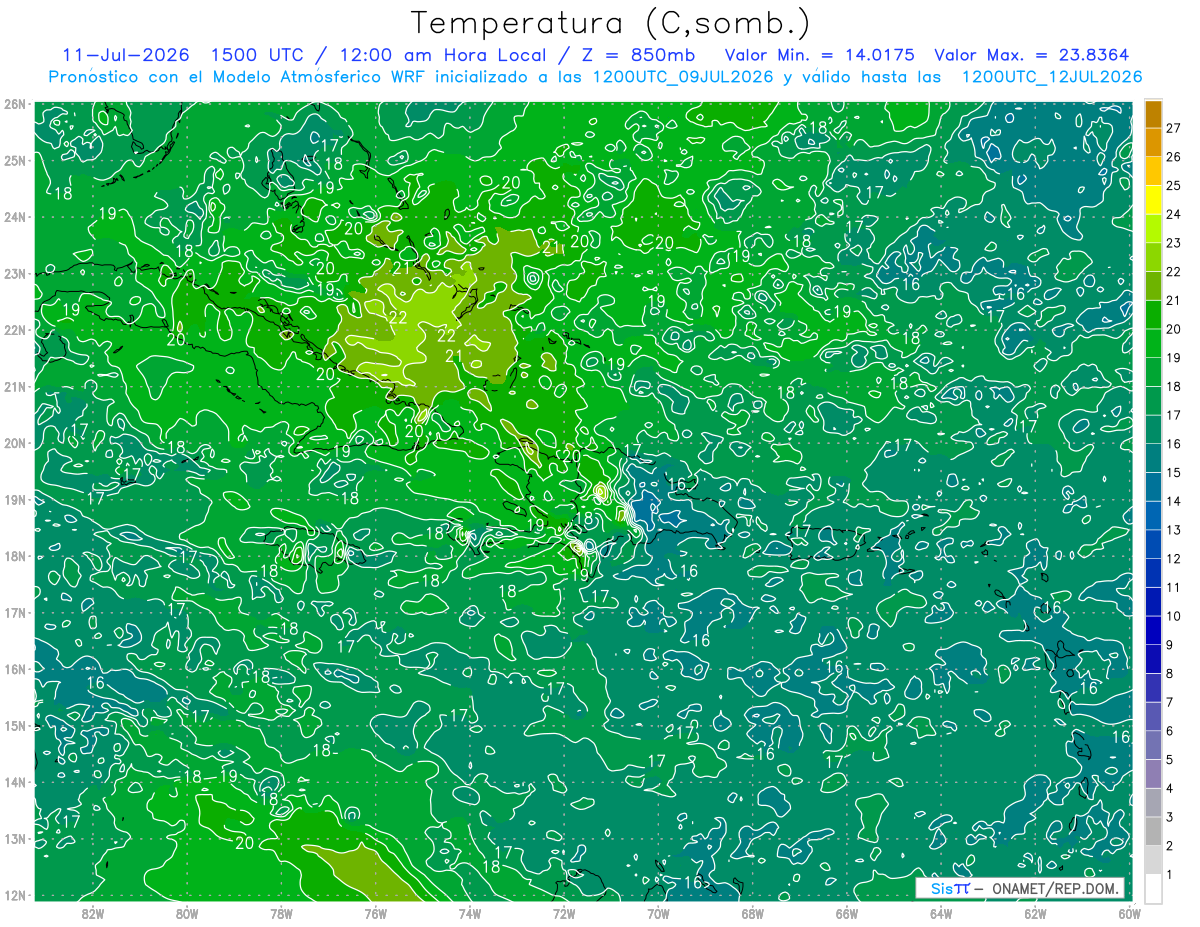Click the '60W' longitude axis label
Viewport: 1200px width, 927px height.
pos(1129,913)
